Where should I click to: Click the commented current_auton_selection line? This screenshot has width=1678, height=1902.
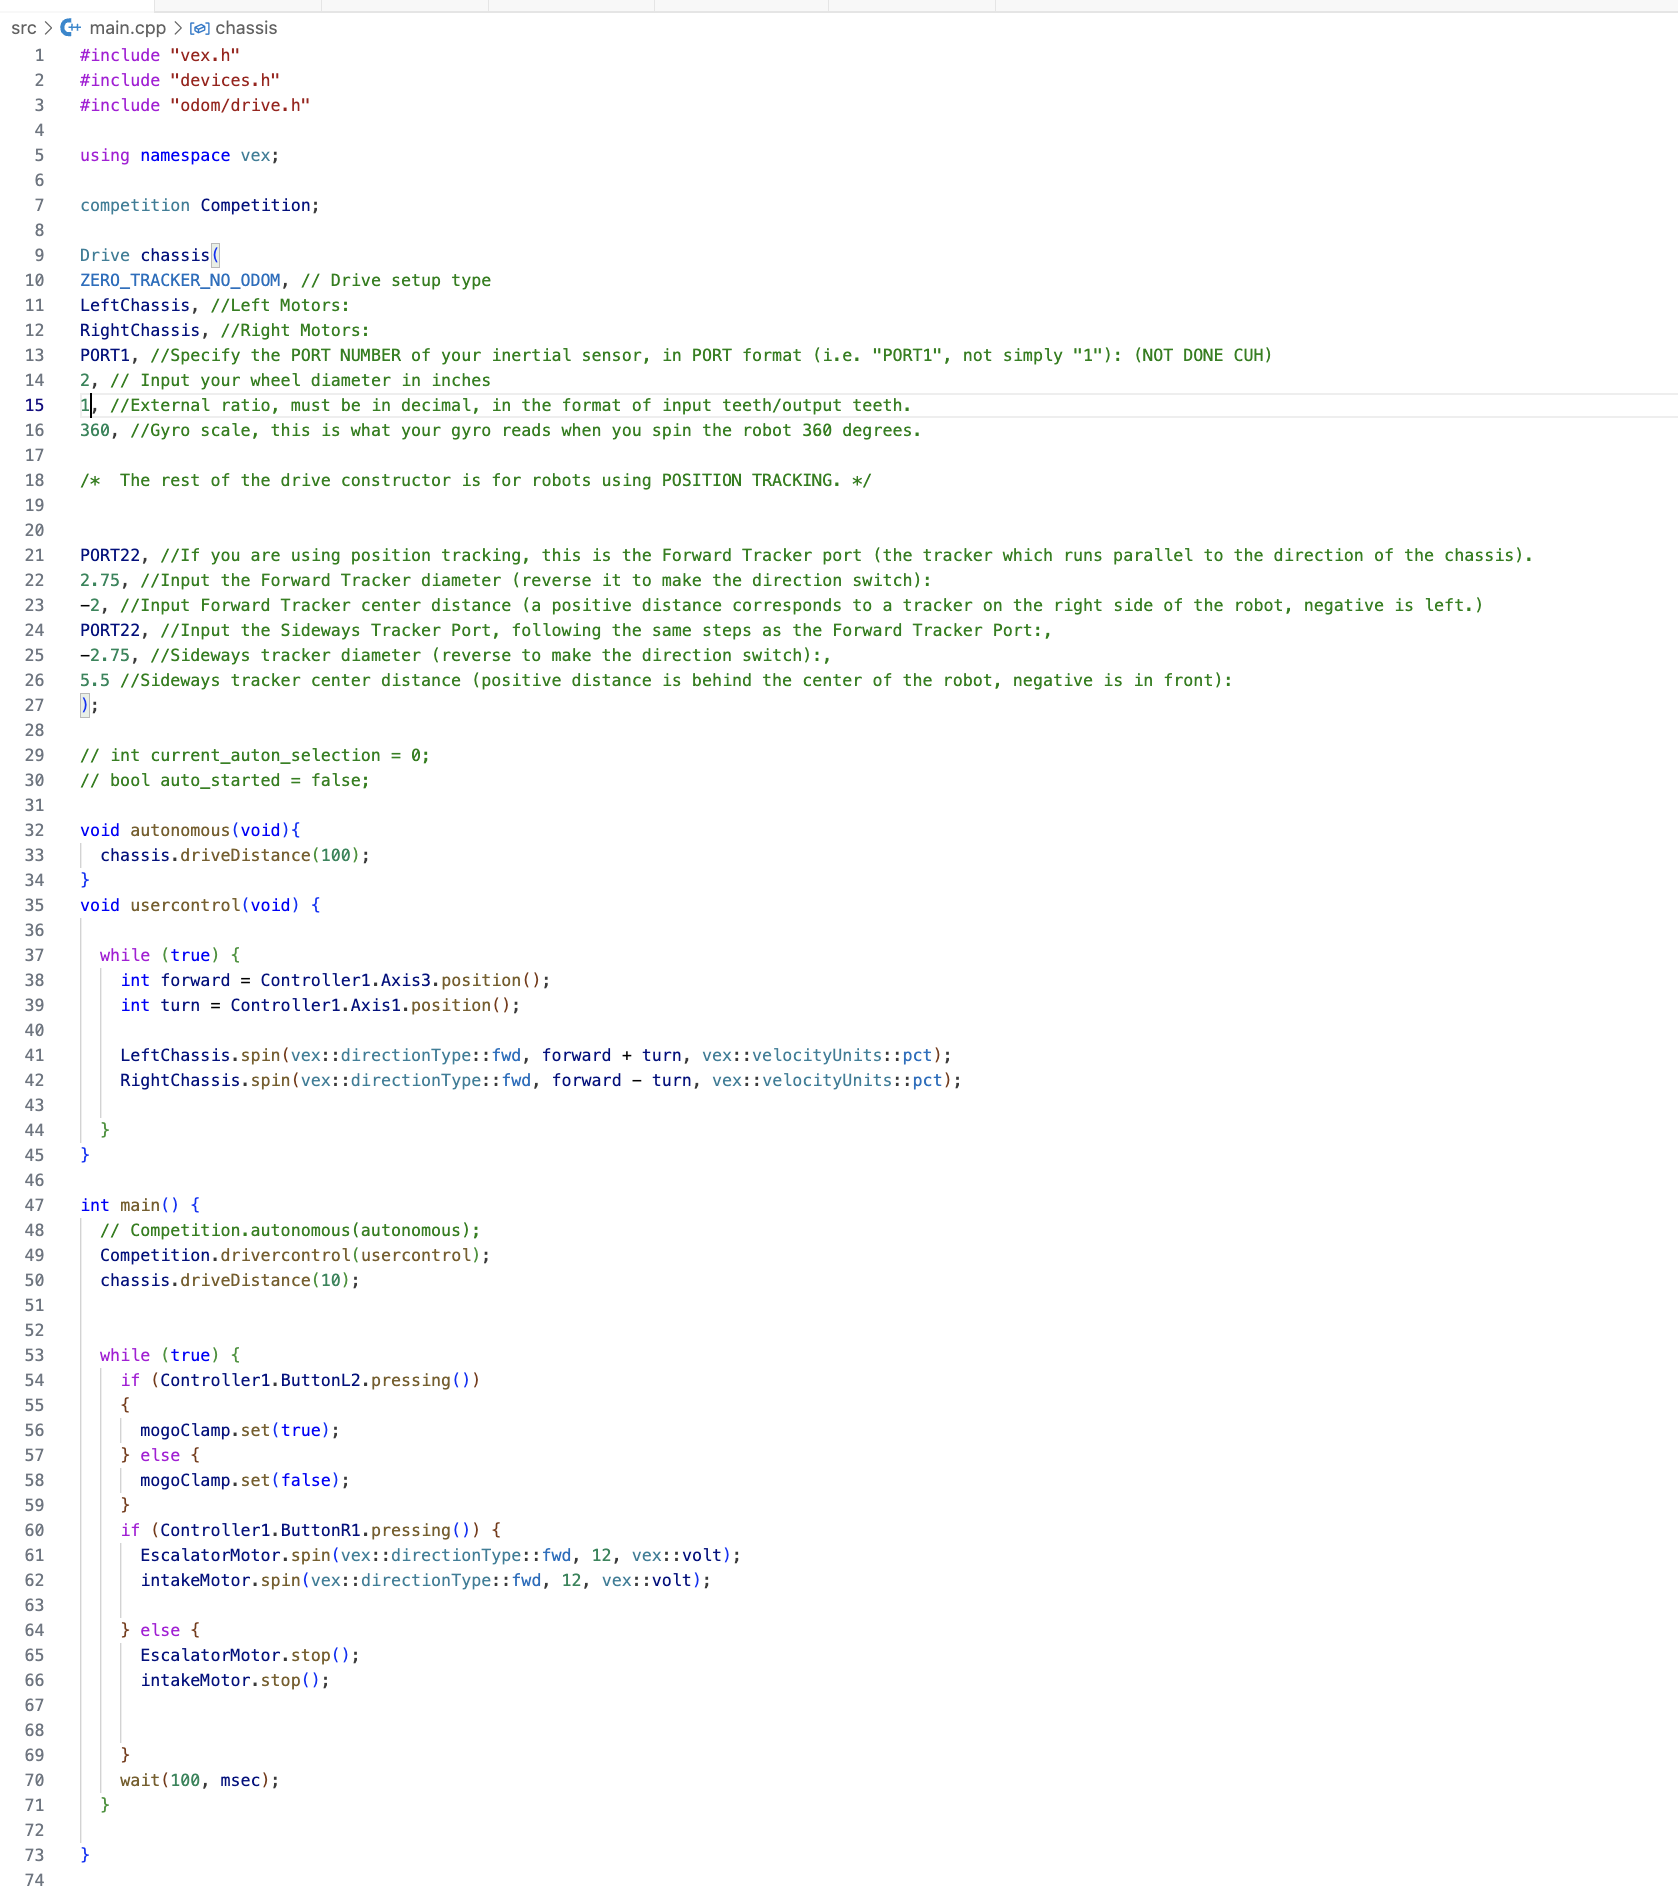point(255,755)
